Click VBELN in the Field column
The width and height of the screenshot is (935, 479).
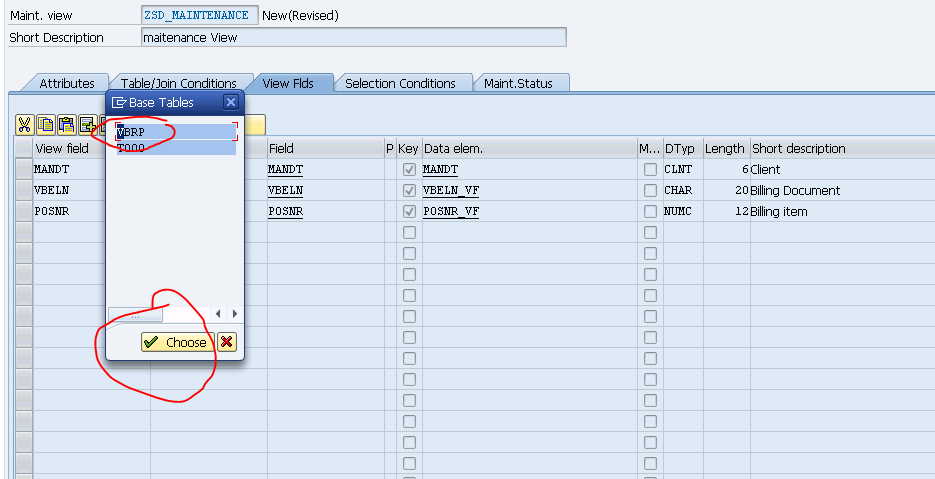point(285,190)
